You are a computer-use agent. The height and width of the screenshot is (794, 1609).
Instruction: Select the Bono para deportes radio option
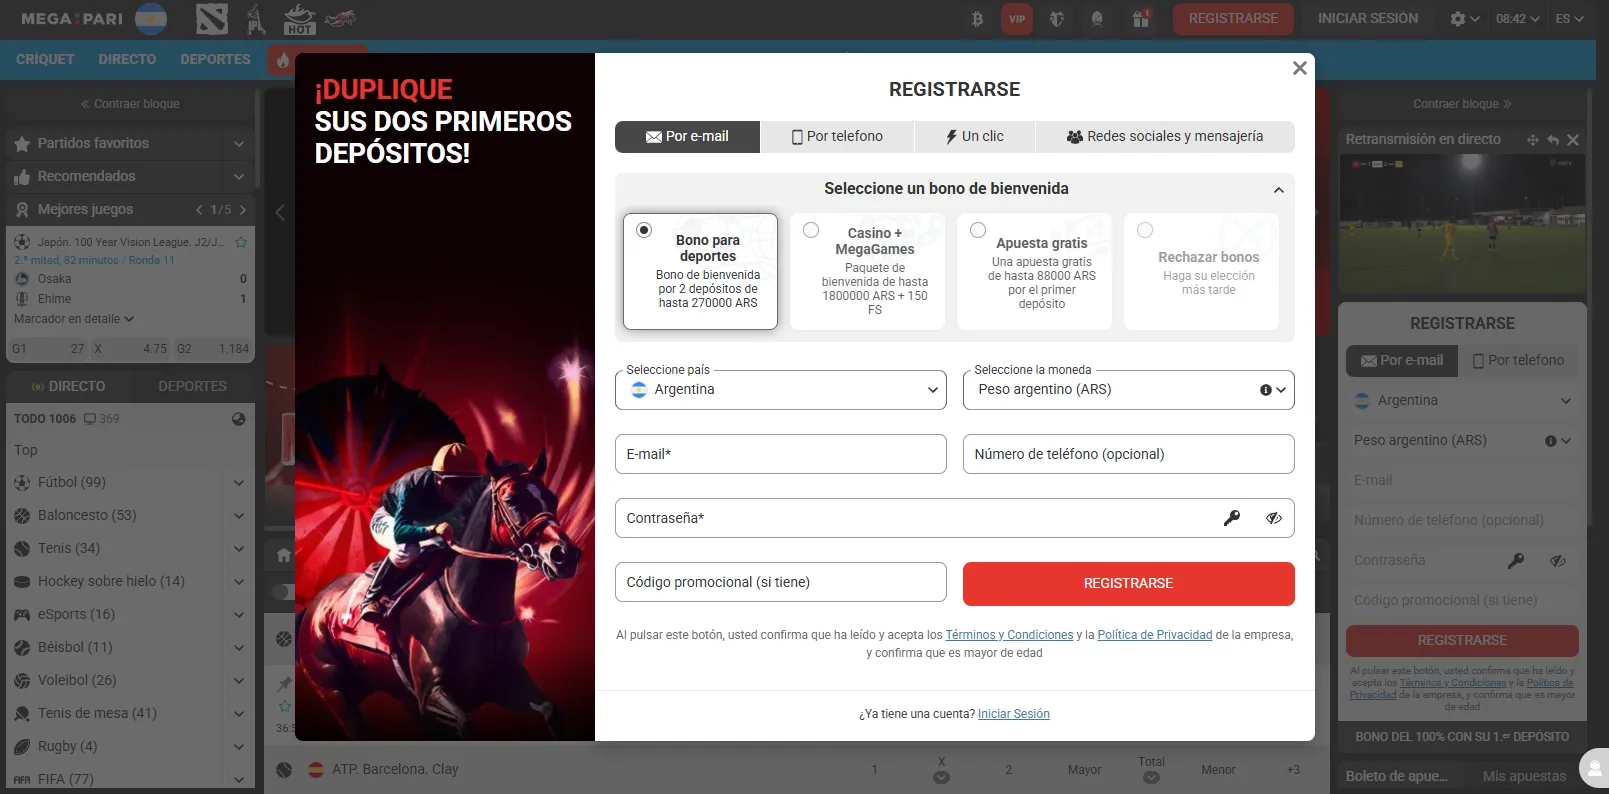pyautogui.click(x=644, y=230)
